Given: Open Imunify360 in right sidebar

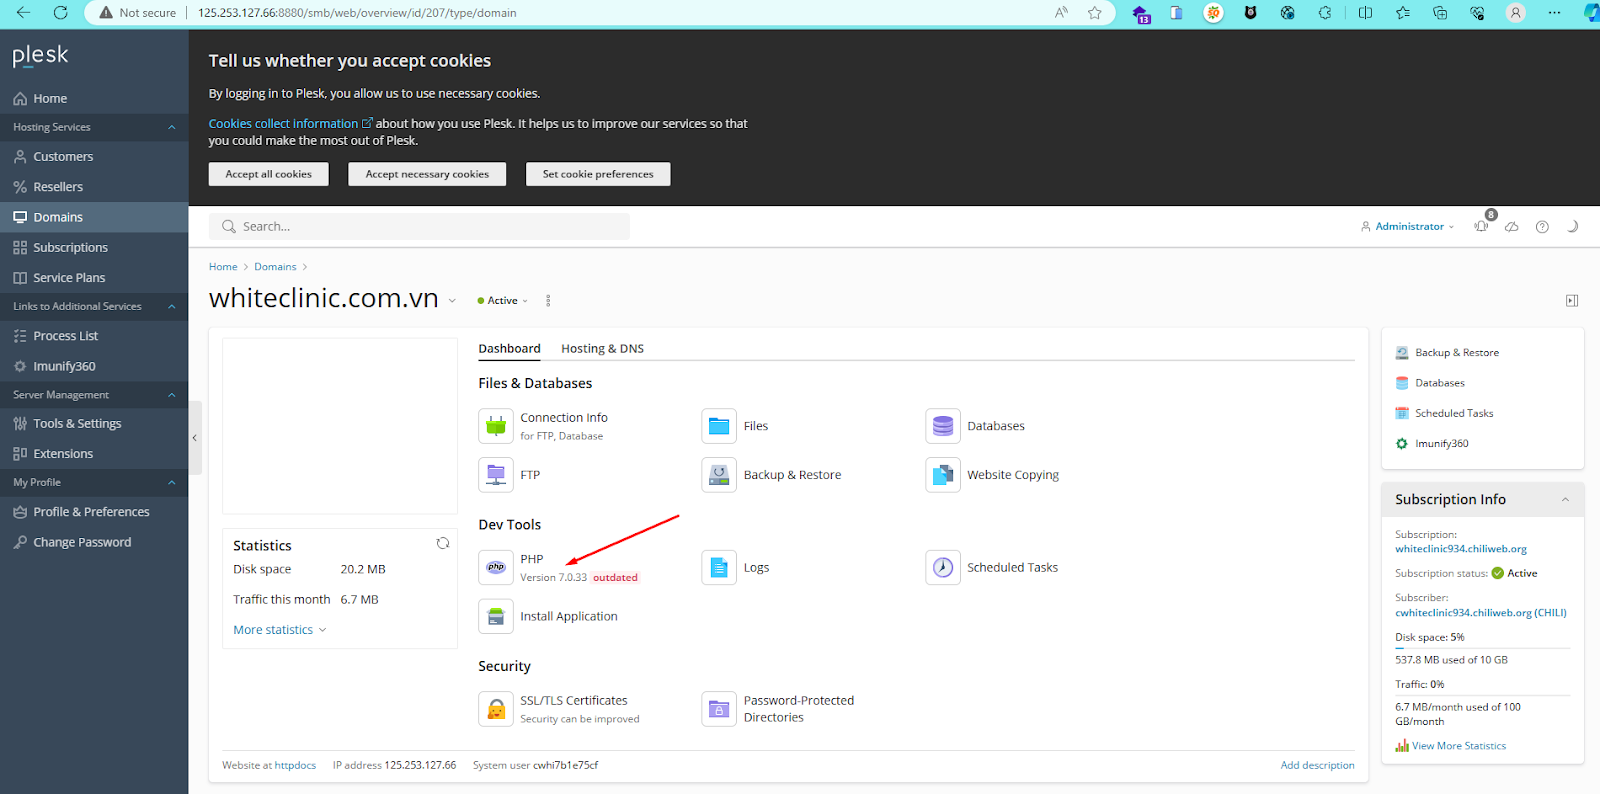Looking at the screenshot, I should (x=1441, y=443).
